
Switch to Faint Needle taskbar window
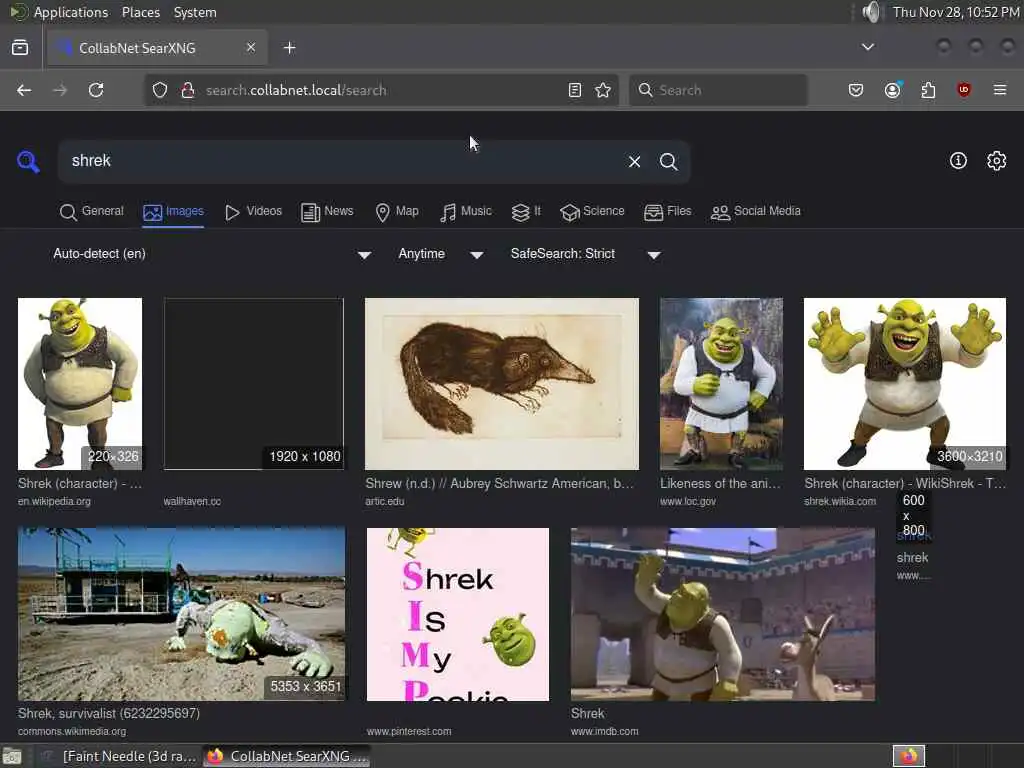point(118,756)
